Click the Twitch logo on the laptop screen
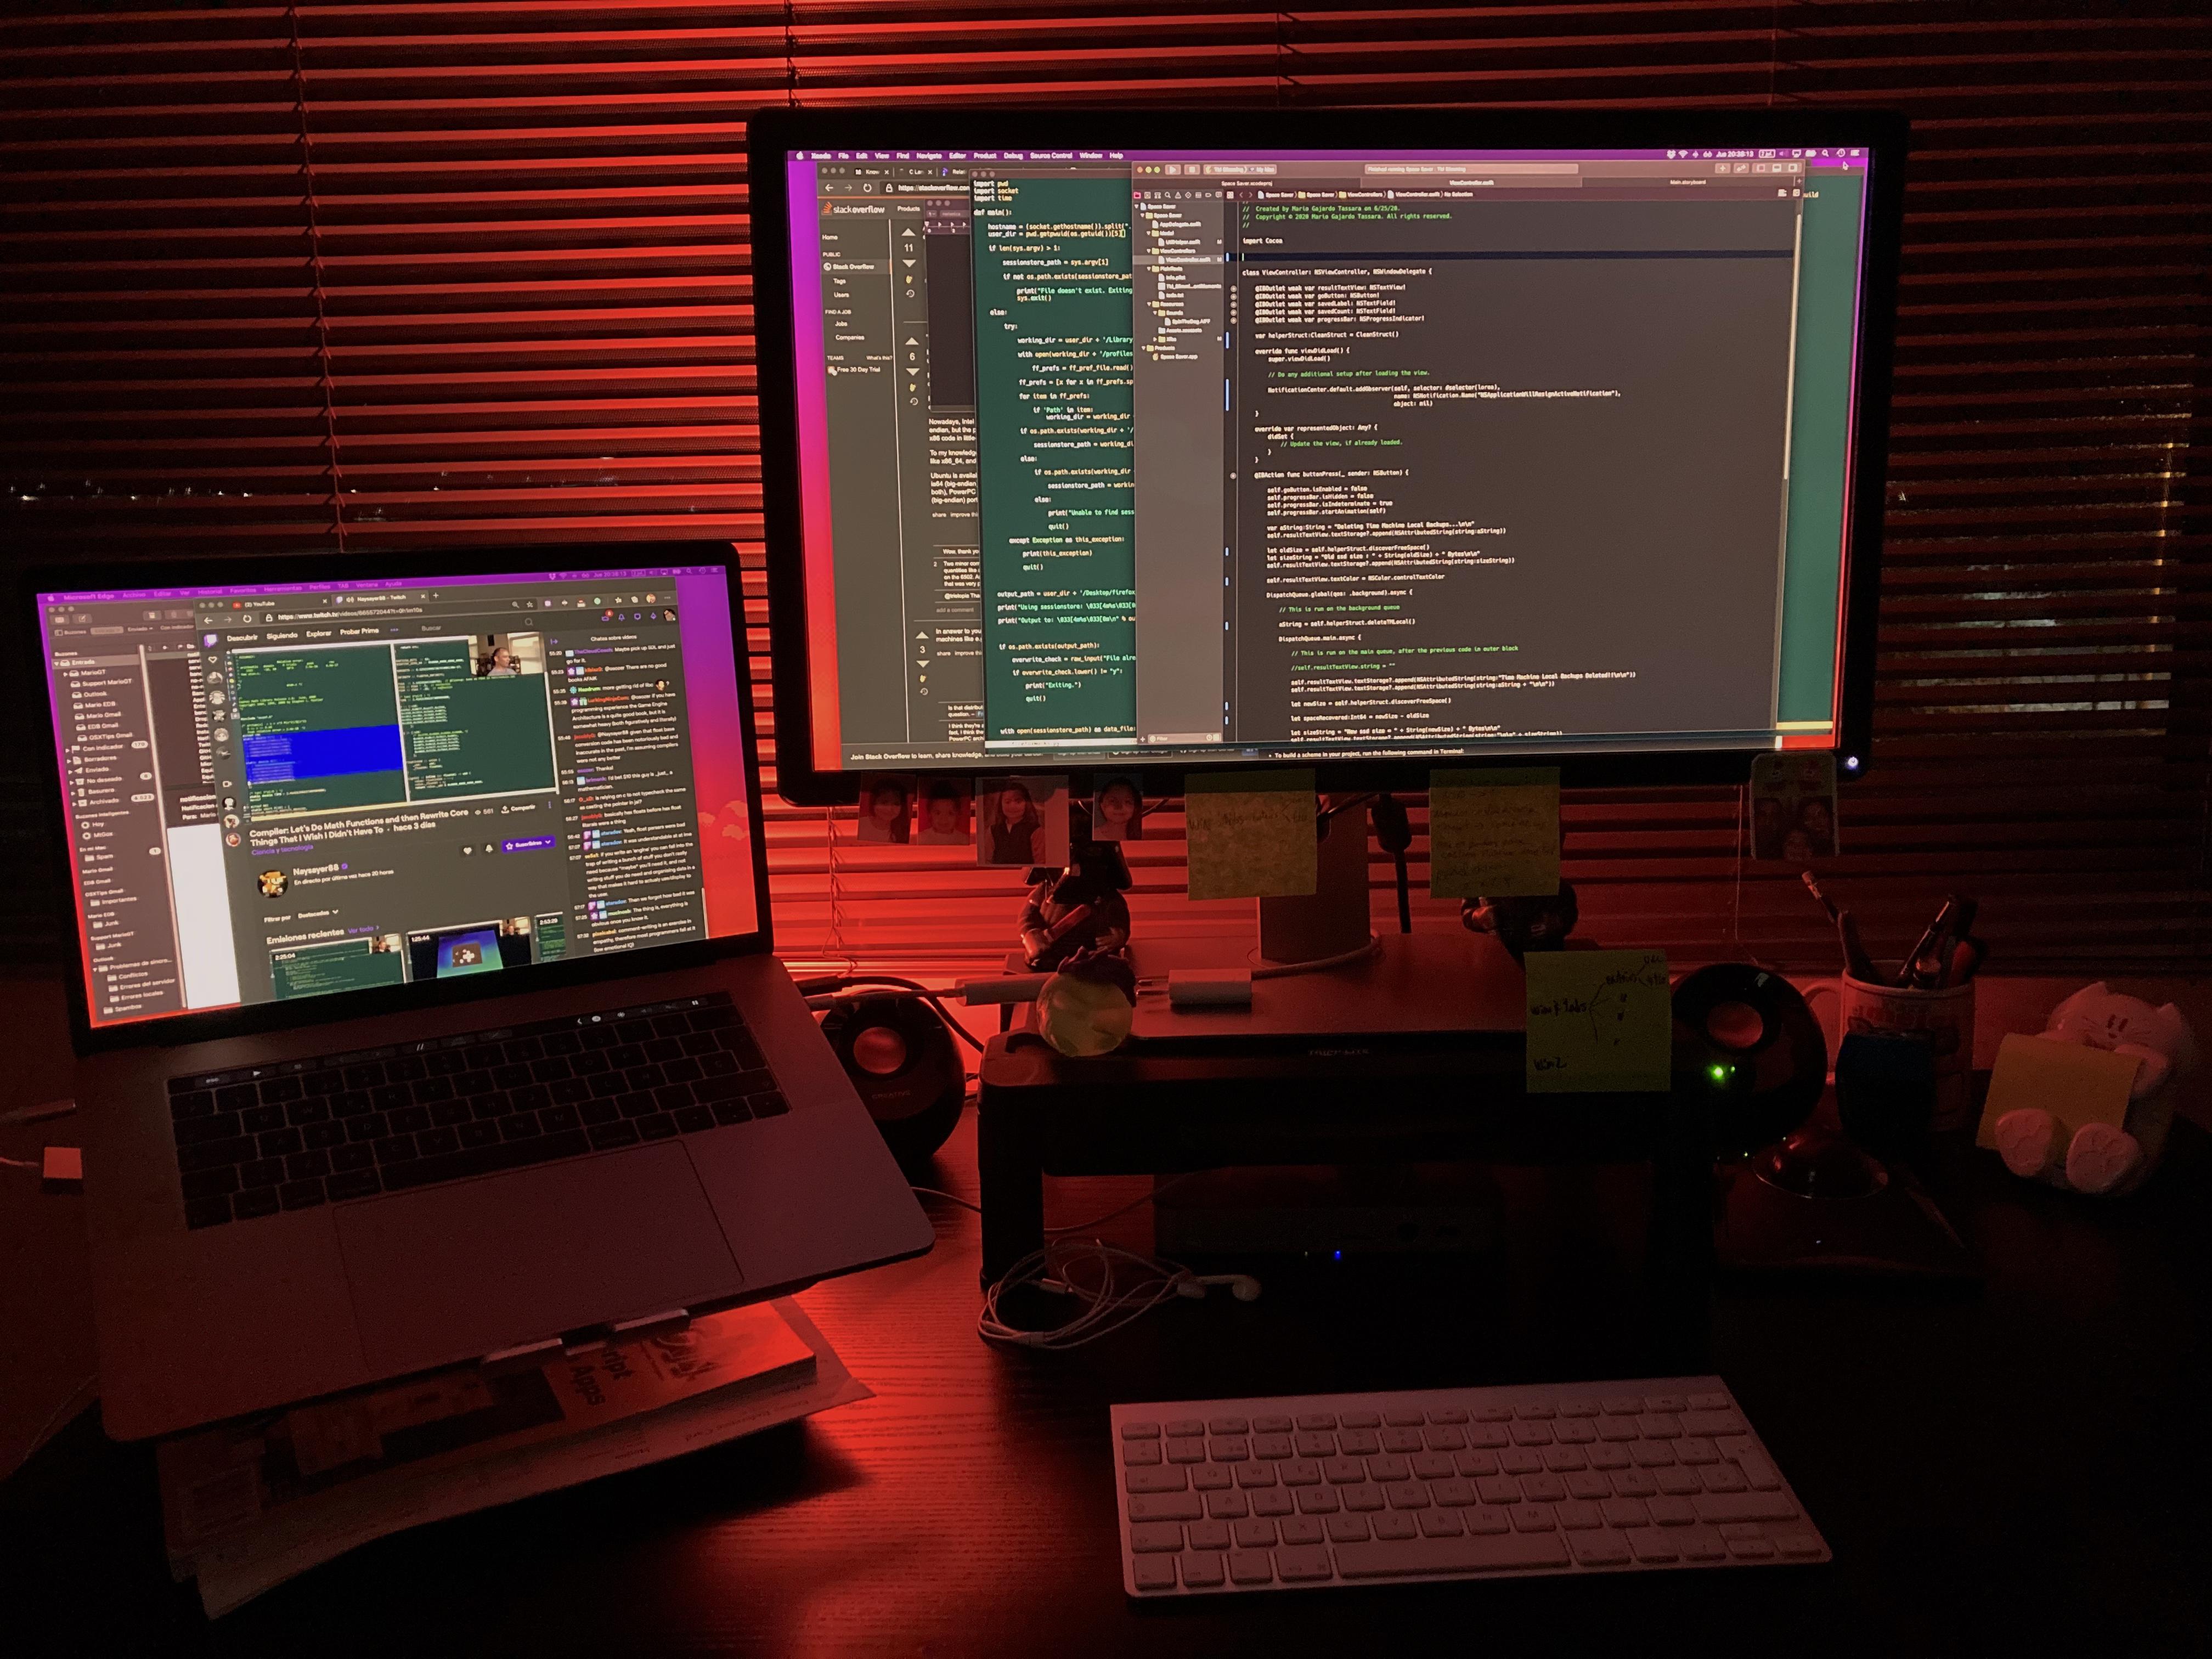2212x1659 pixels. pyautogui.click(x=212, y=639)
